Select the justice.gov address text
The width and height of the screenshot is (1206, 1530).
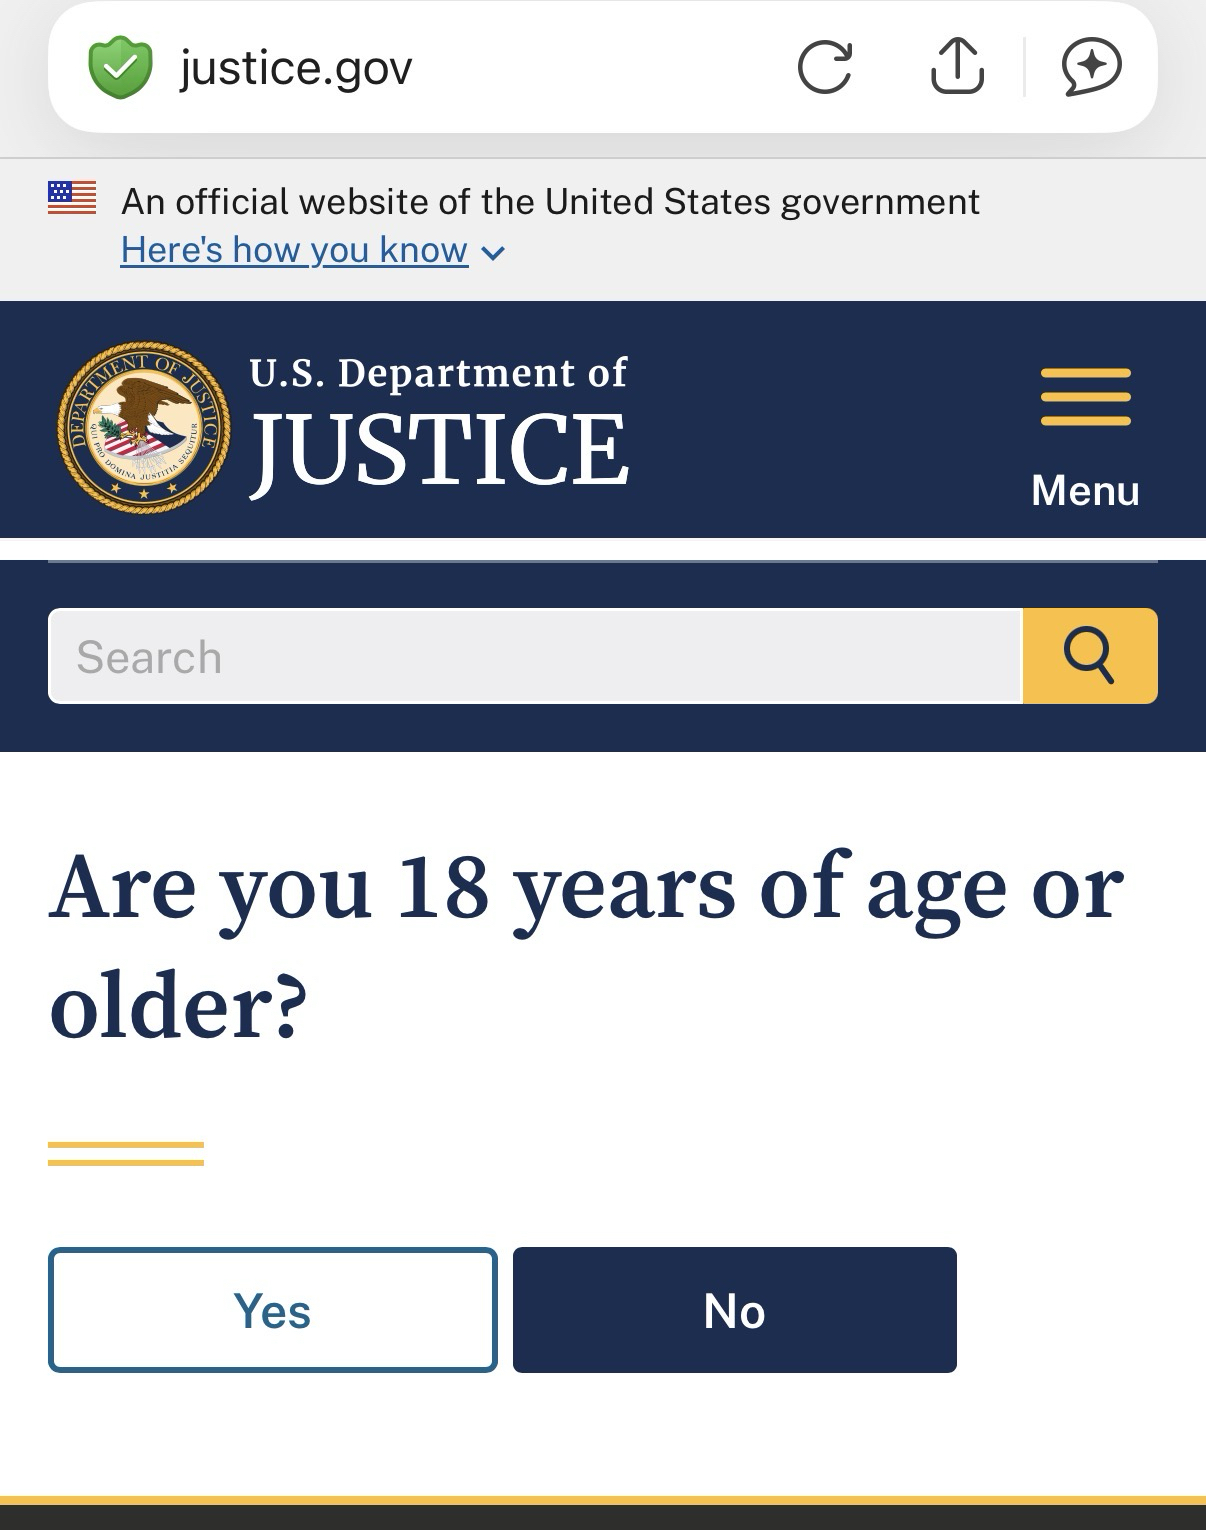[296, 68]
